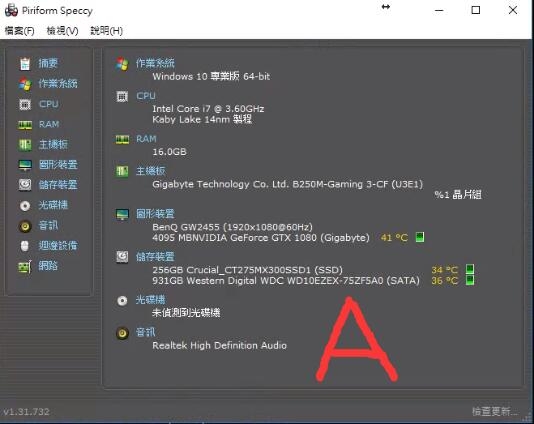Click the 網路 network icon in sidebar

[25, 267]
